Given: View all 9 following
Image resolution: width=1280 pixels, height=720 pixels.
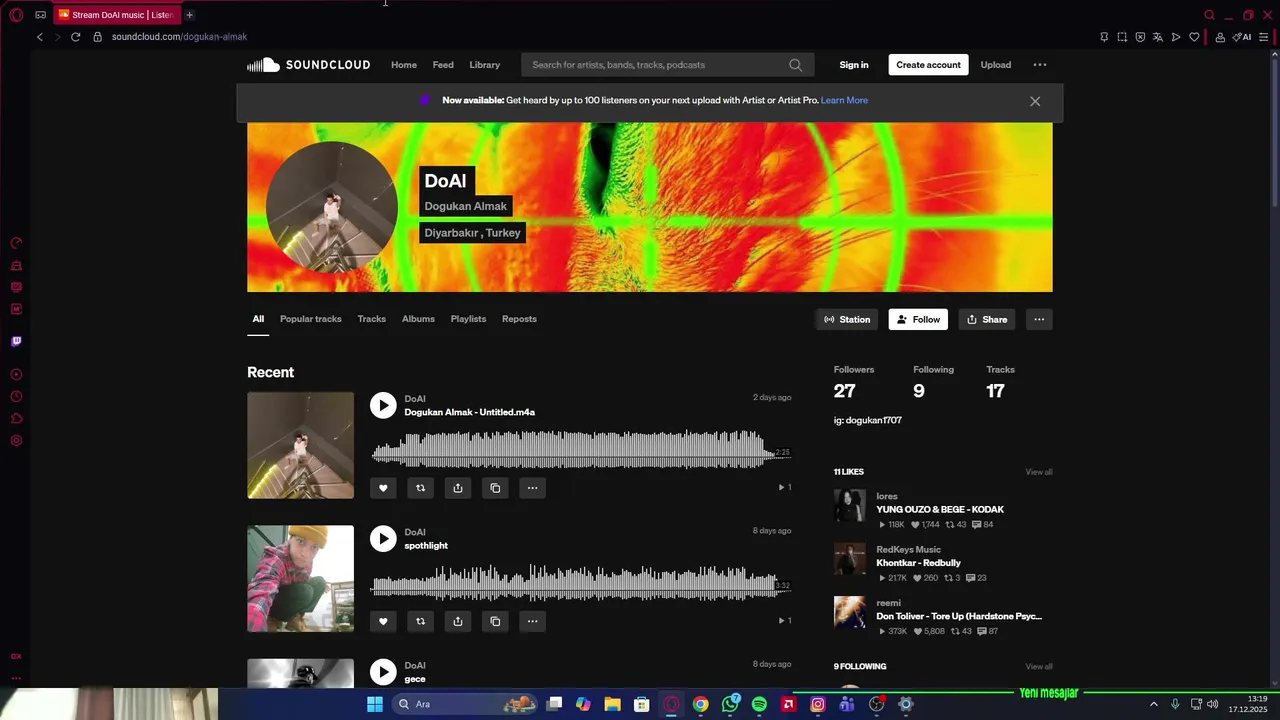Looking at the screenshot, I should [1039, 667].
